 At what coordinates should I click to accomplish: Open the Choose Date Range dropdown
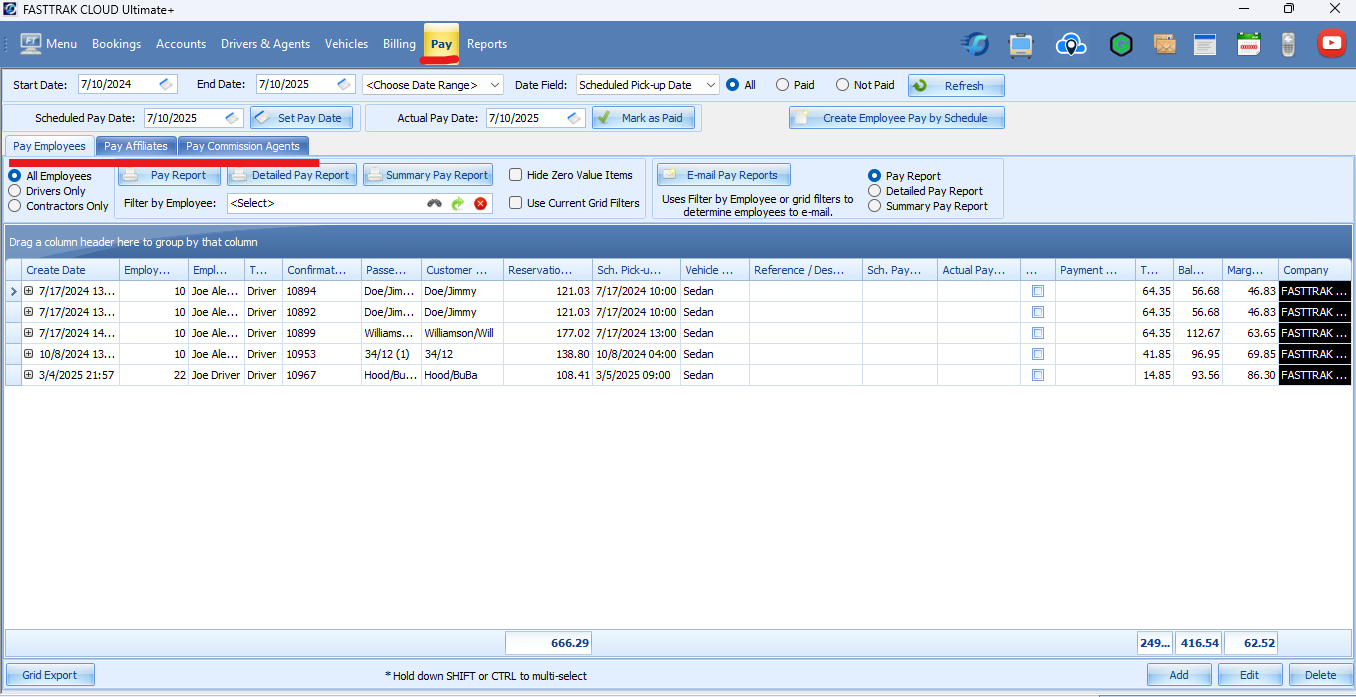433,85
